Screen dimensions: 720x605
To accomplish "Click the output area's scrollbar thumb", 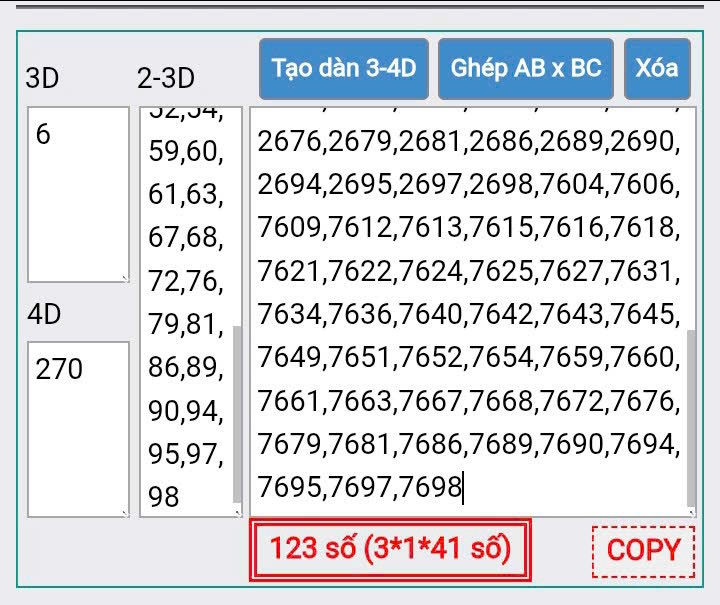I will point(691,418).
